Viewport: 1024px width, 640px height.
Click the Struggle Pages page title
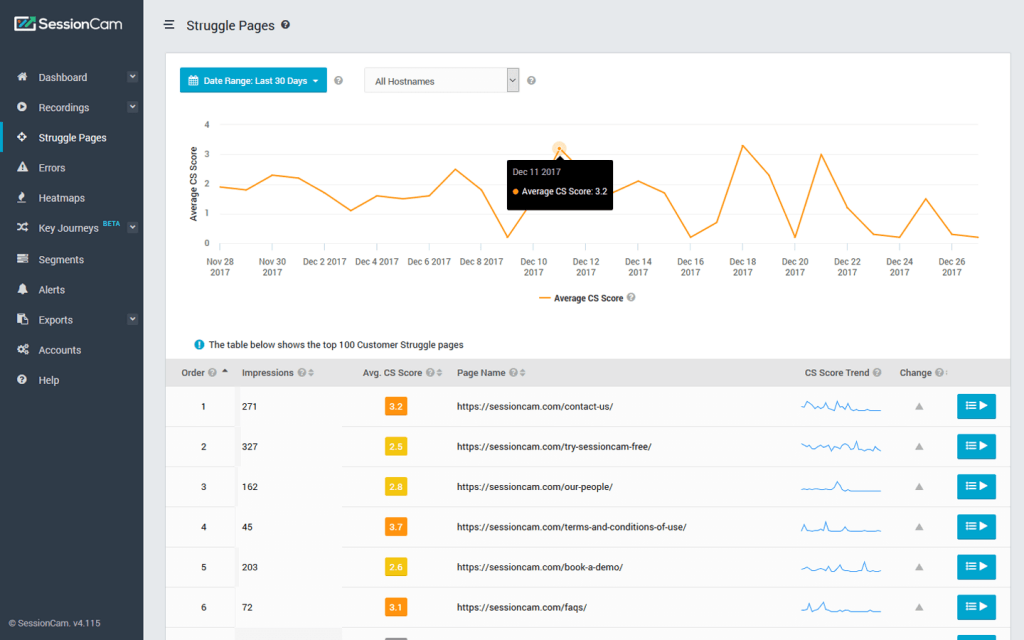[x=231, y=25]
